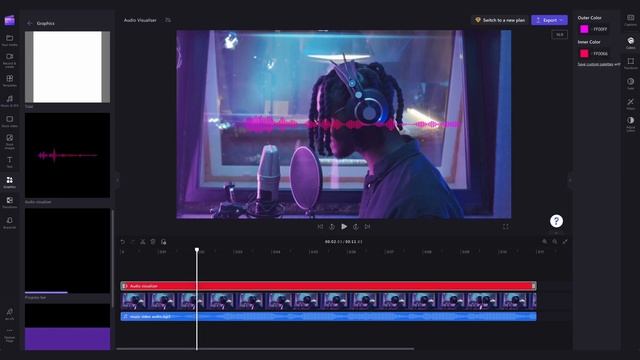Open Stock images in the sidebar
The height and width of the screenshot is (360, 640).
coord(9,141)
